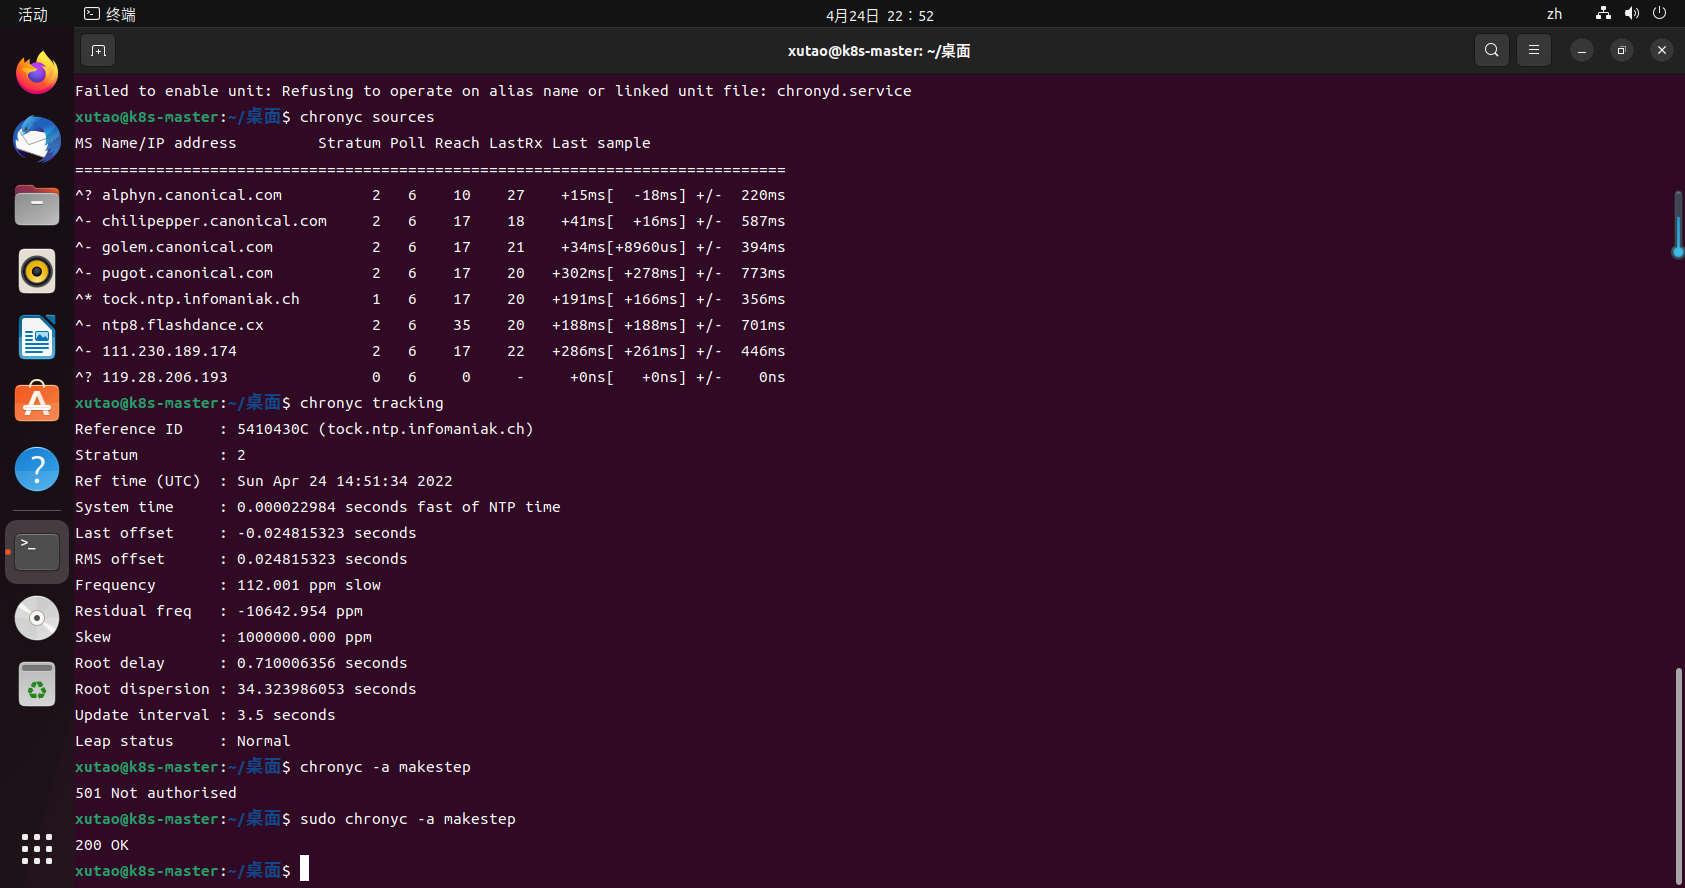Image resolution: width=1685 pixels, height=888 pixels.
Task: Select the Terminal icon in dock
Action: tap(37, 552)
